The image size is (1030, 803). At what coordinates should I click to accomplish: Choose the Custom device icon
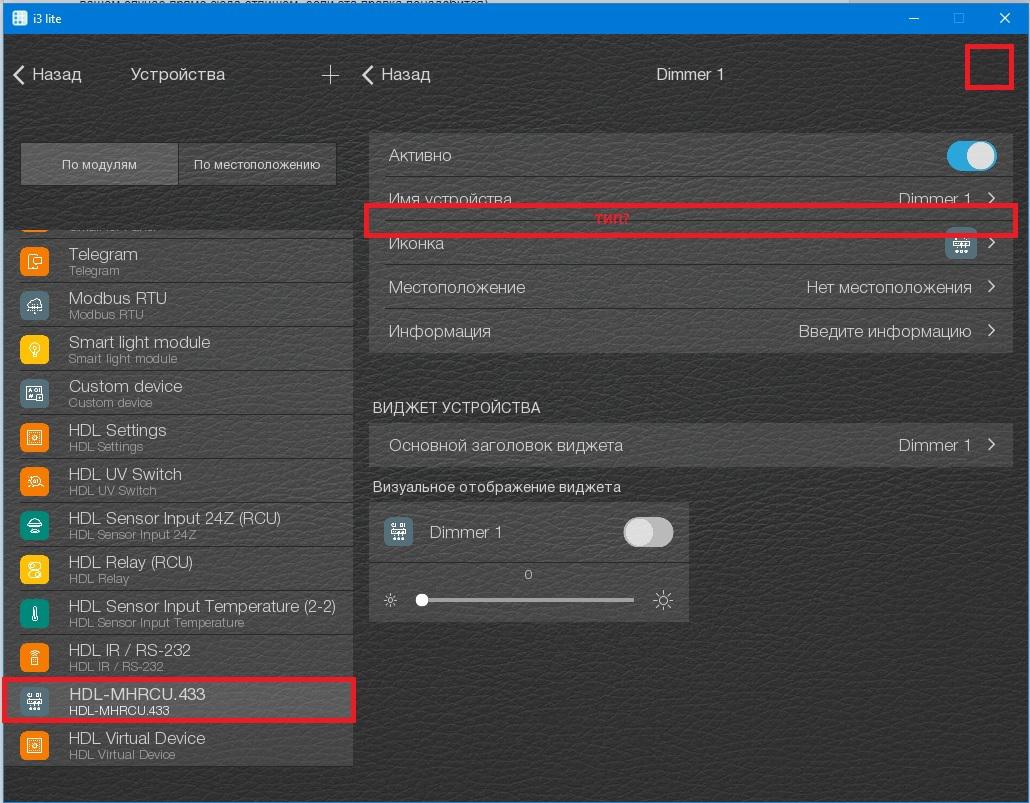35,394
